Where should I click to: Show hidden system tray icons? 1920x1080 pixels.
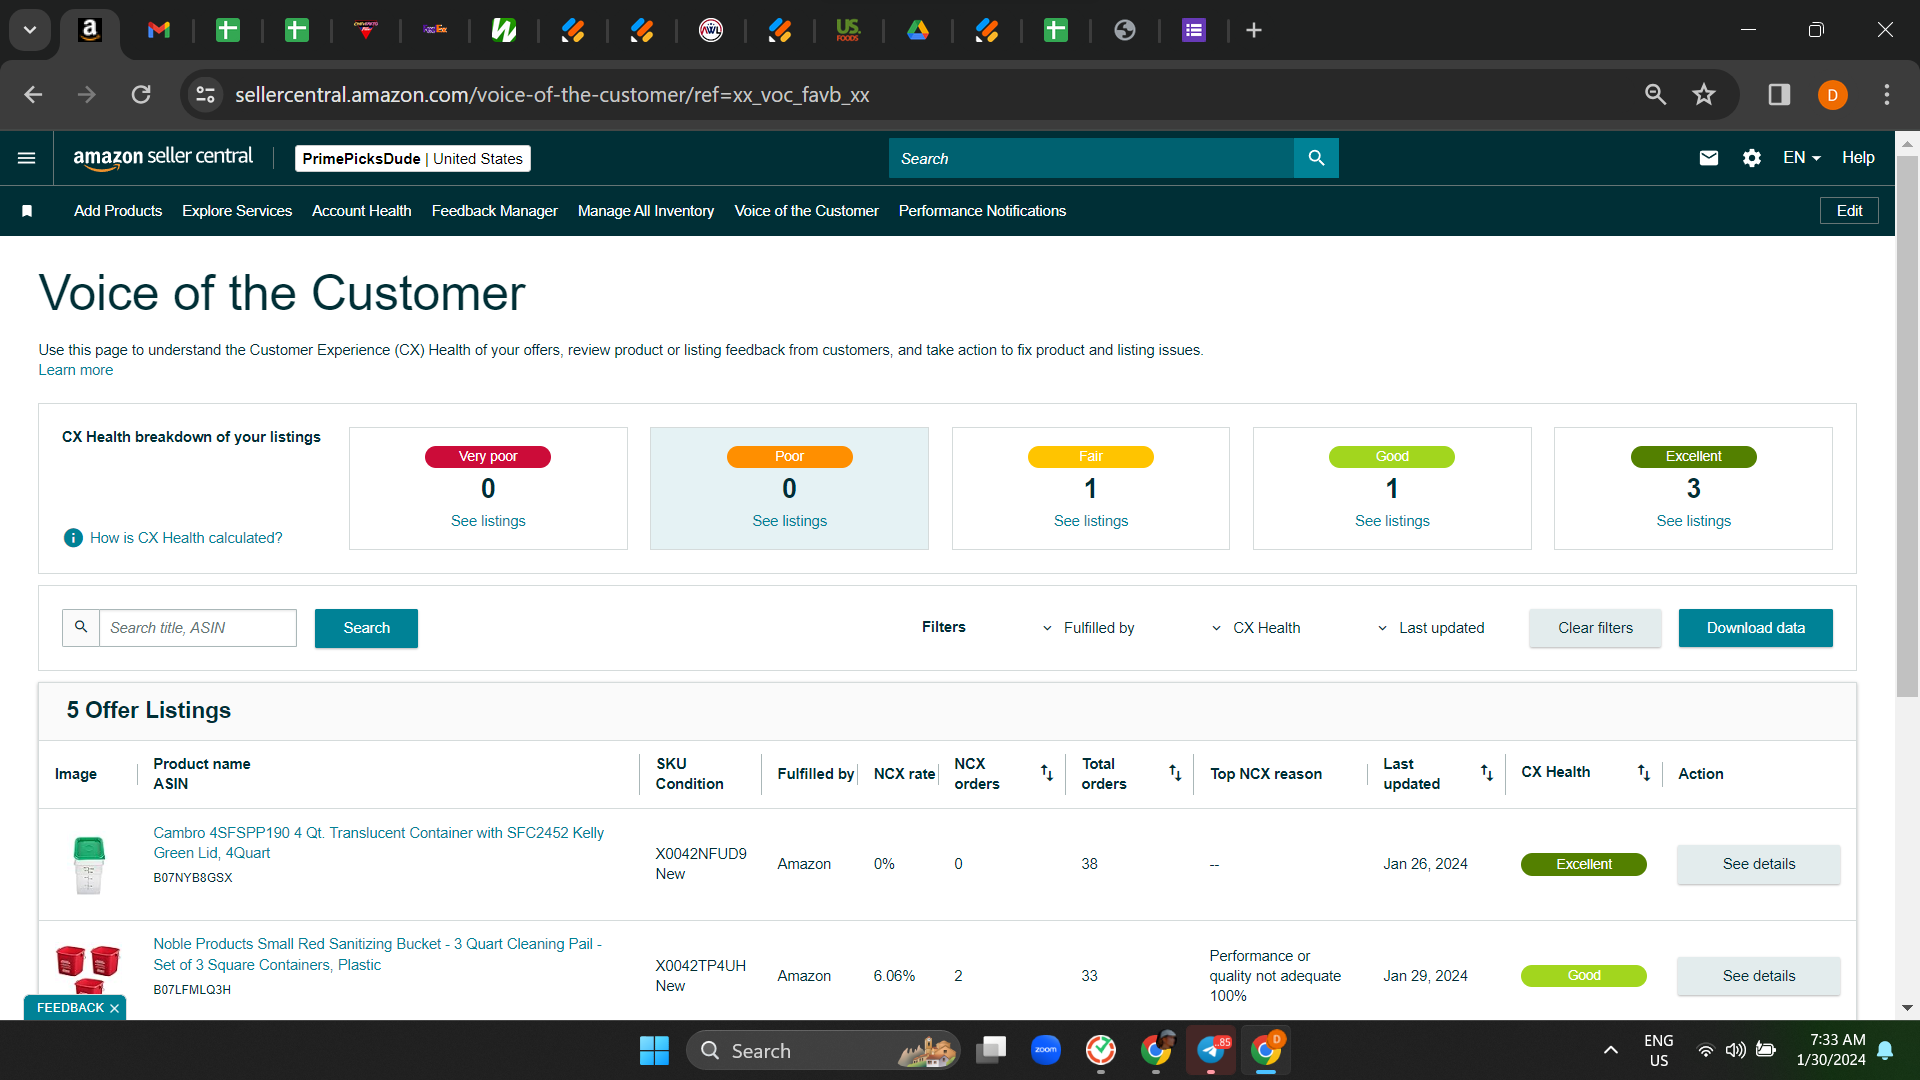[1611, 1050]
